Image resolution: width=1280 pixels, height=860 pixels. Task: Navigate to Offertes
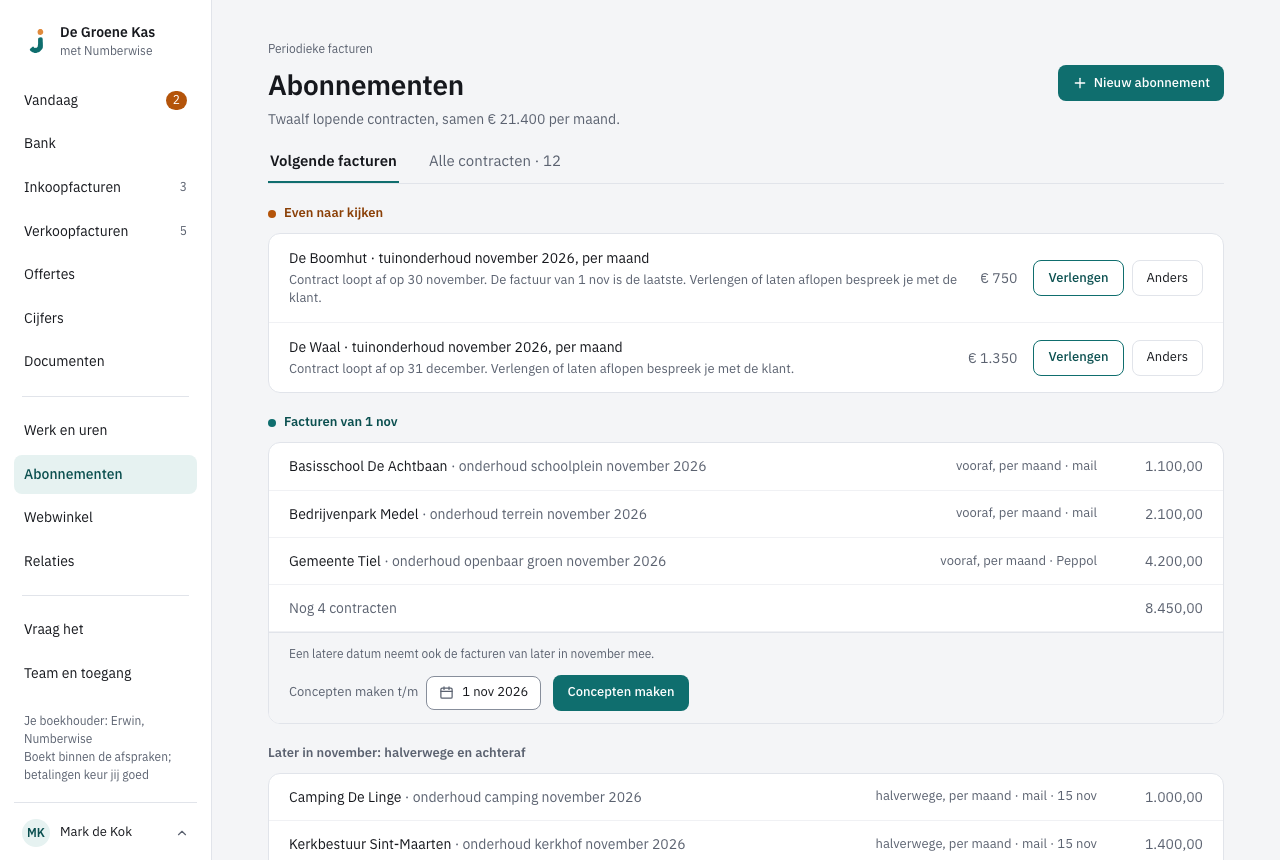coord(105,274)
